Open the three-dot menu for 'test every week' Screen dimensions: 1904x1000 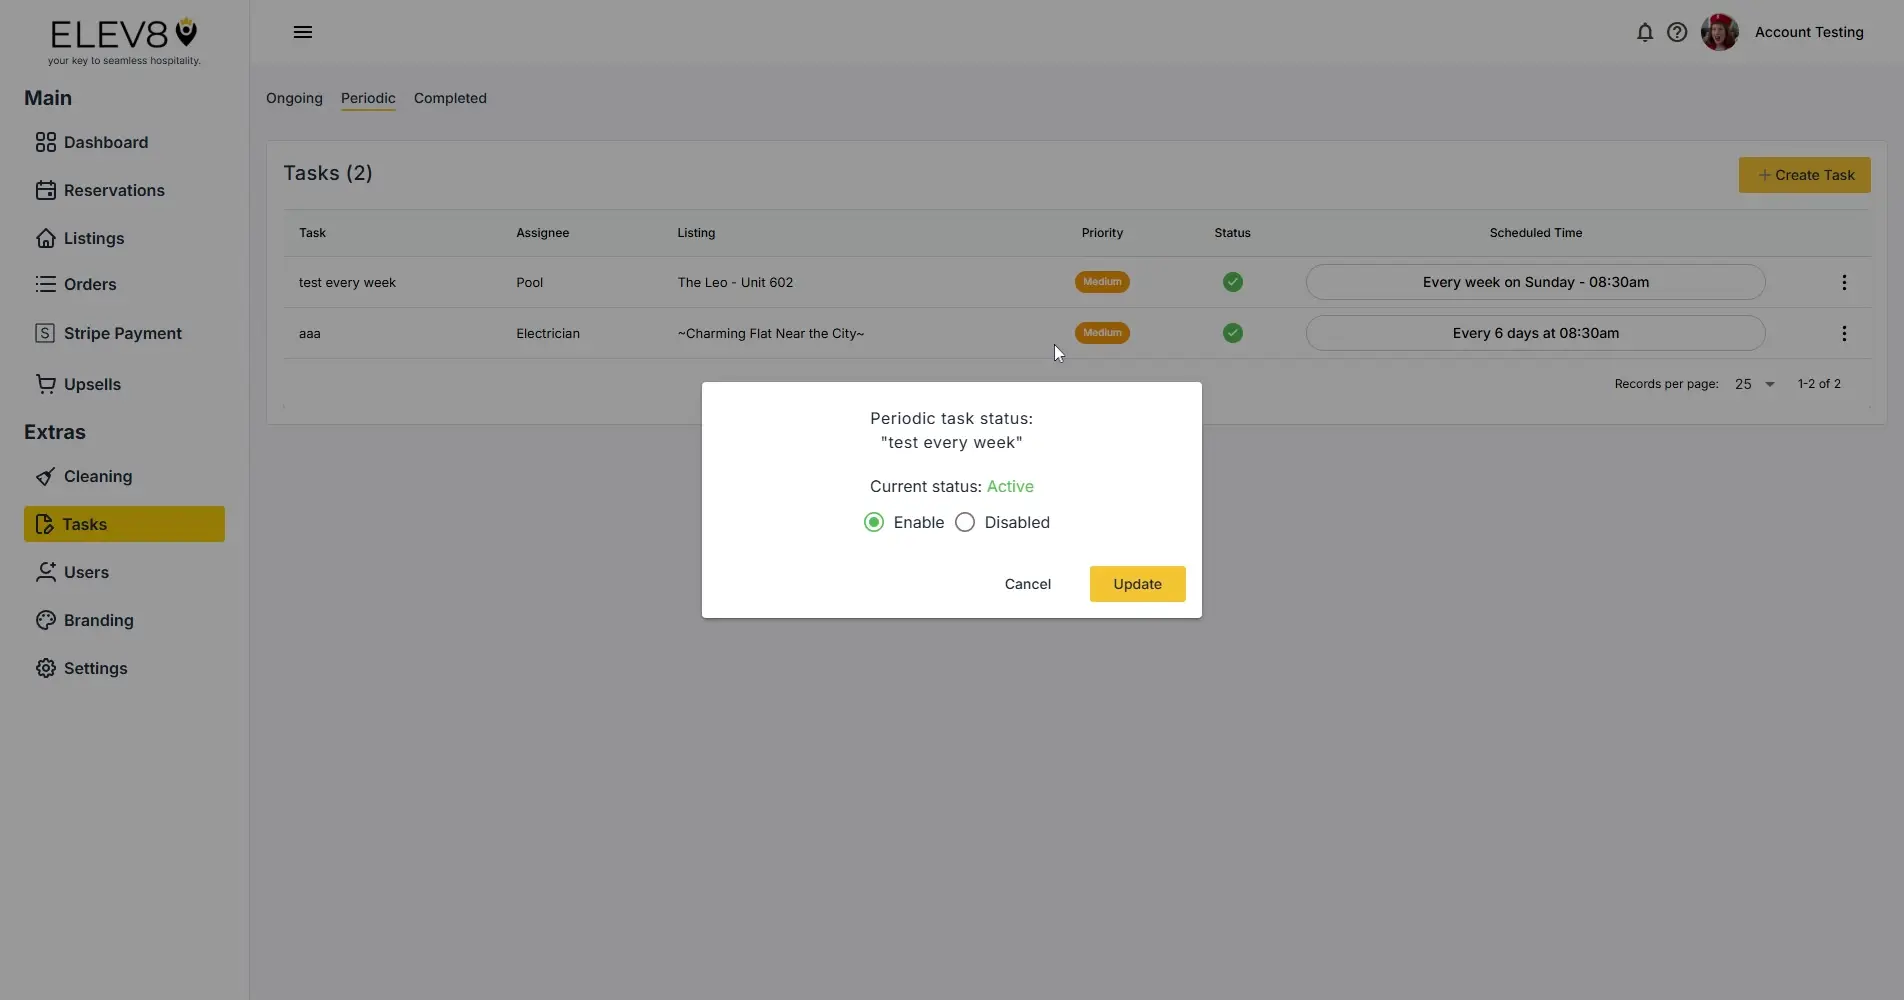tap(1844, 282)
